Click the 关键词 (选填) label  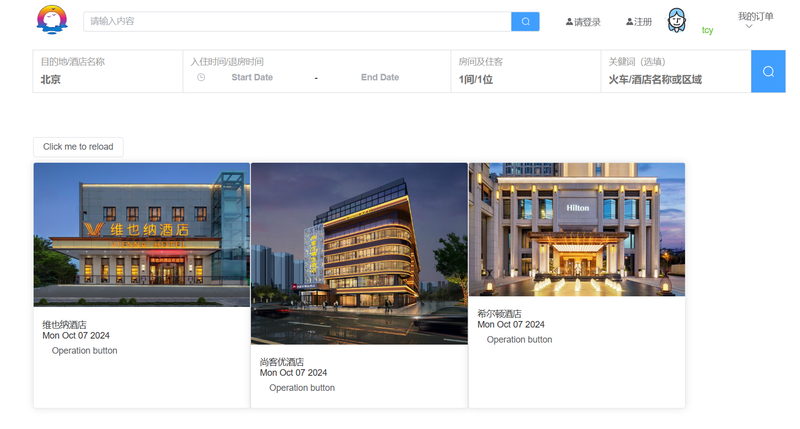pyautogui.click(x=637, y=62)
